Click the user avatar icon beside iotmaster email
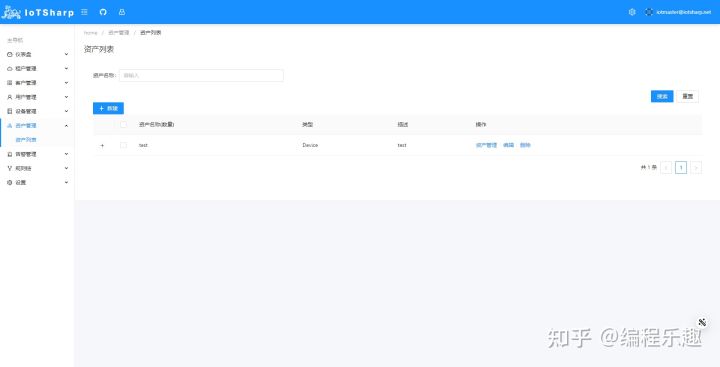The image size is (720, 367). pos(648,12)
